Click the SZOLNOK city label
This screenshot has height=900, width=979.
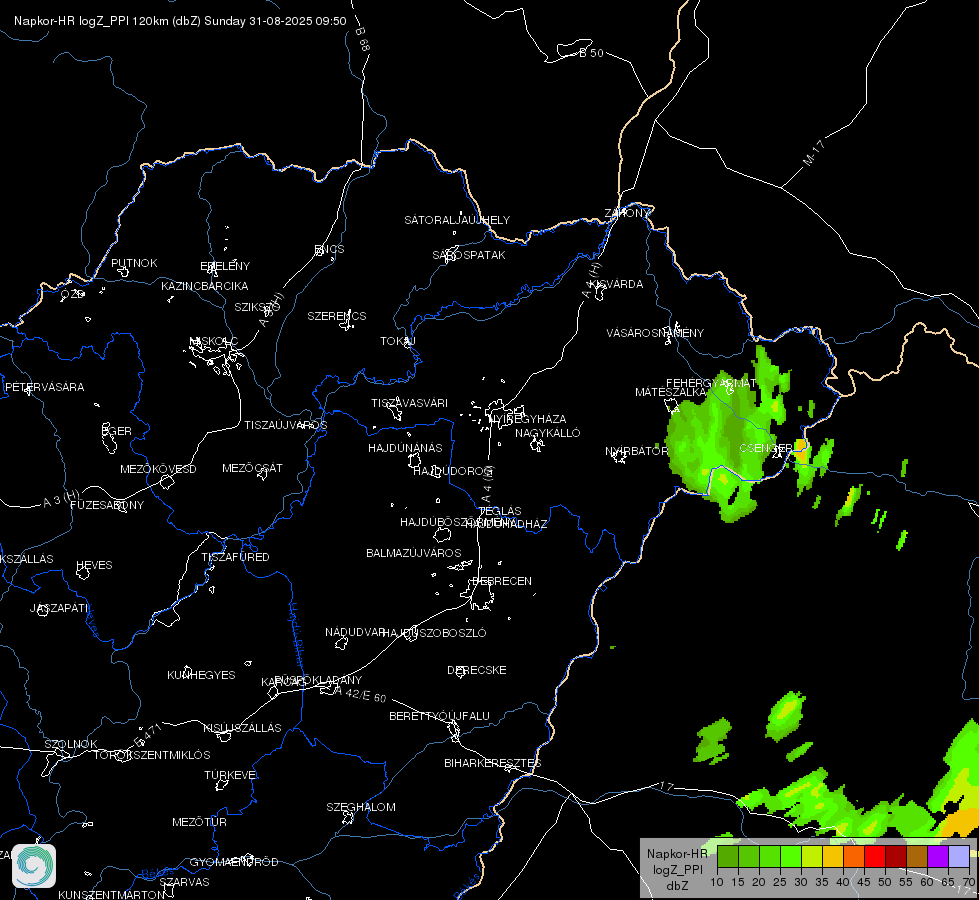point(71,744)
